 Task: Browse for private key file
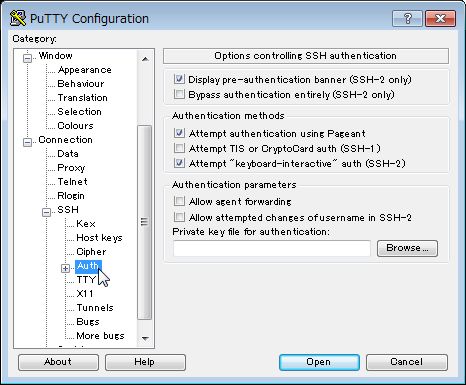(407, 248)
